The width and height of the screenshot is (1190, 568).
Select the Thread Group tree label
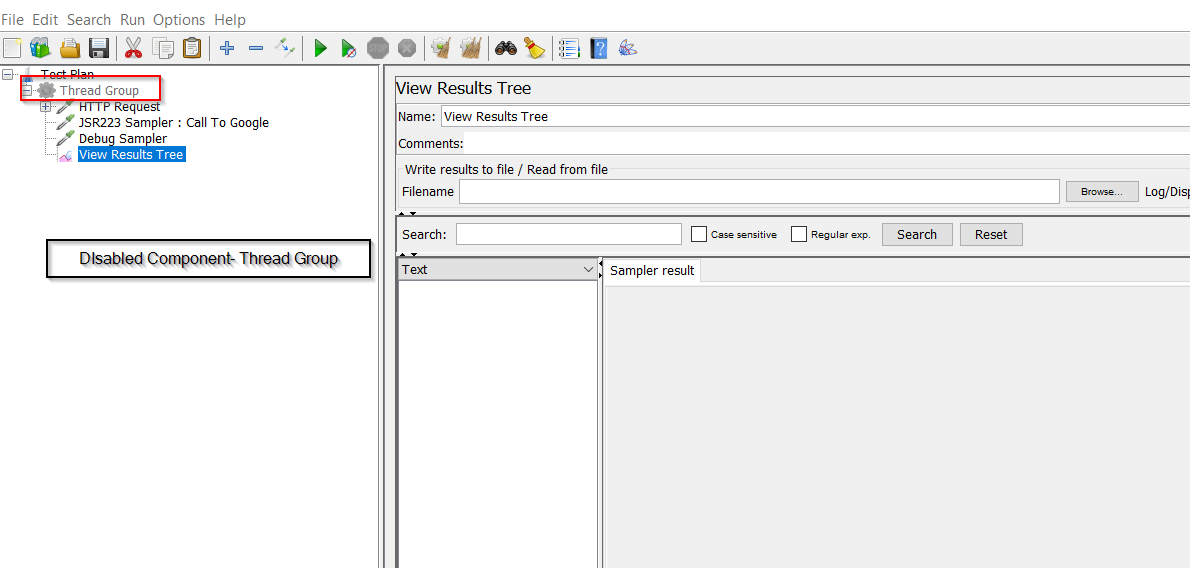click(99, 90)
